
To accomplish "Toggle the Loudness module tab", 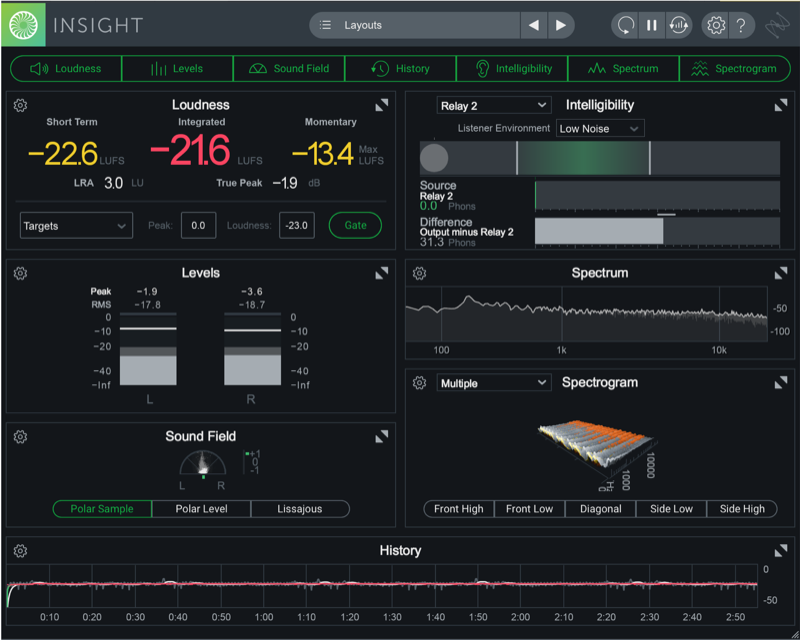I will 66,68.
